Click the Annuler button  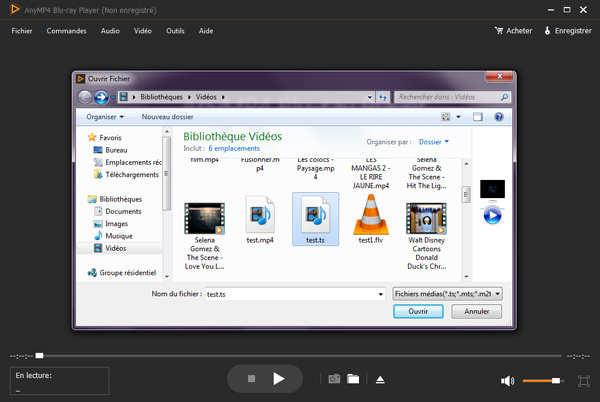click(476, 312)
